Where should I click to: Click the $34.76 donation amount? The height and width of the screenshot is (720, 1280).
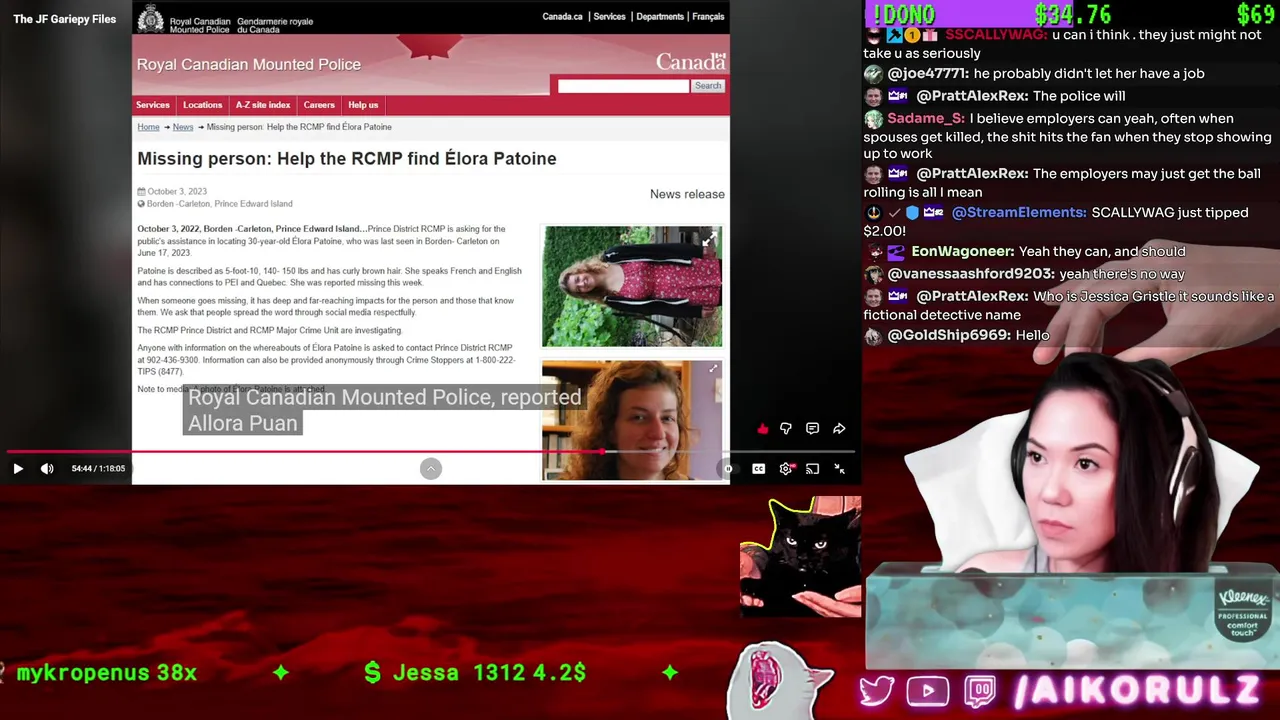1072,14
